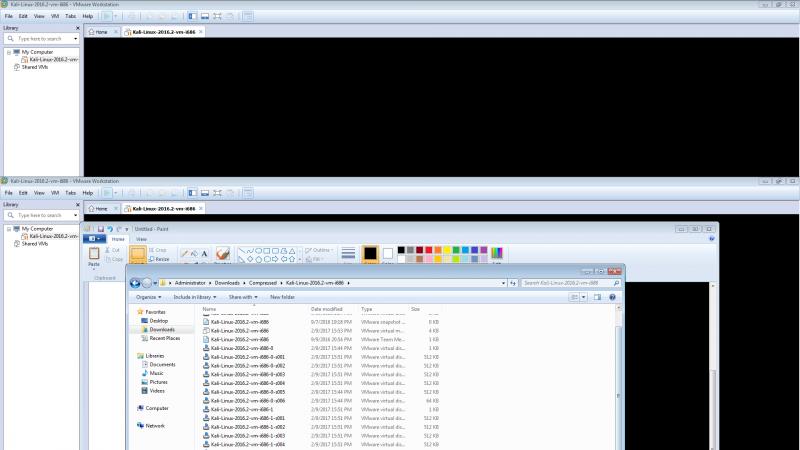Open Recent Places in the Explorer navigation pane
This screenshot has width=800, height=450.
coord(164,338)
